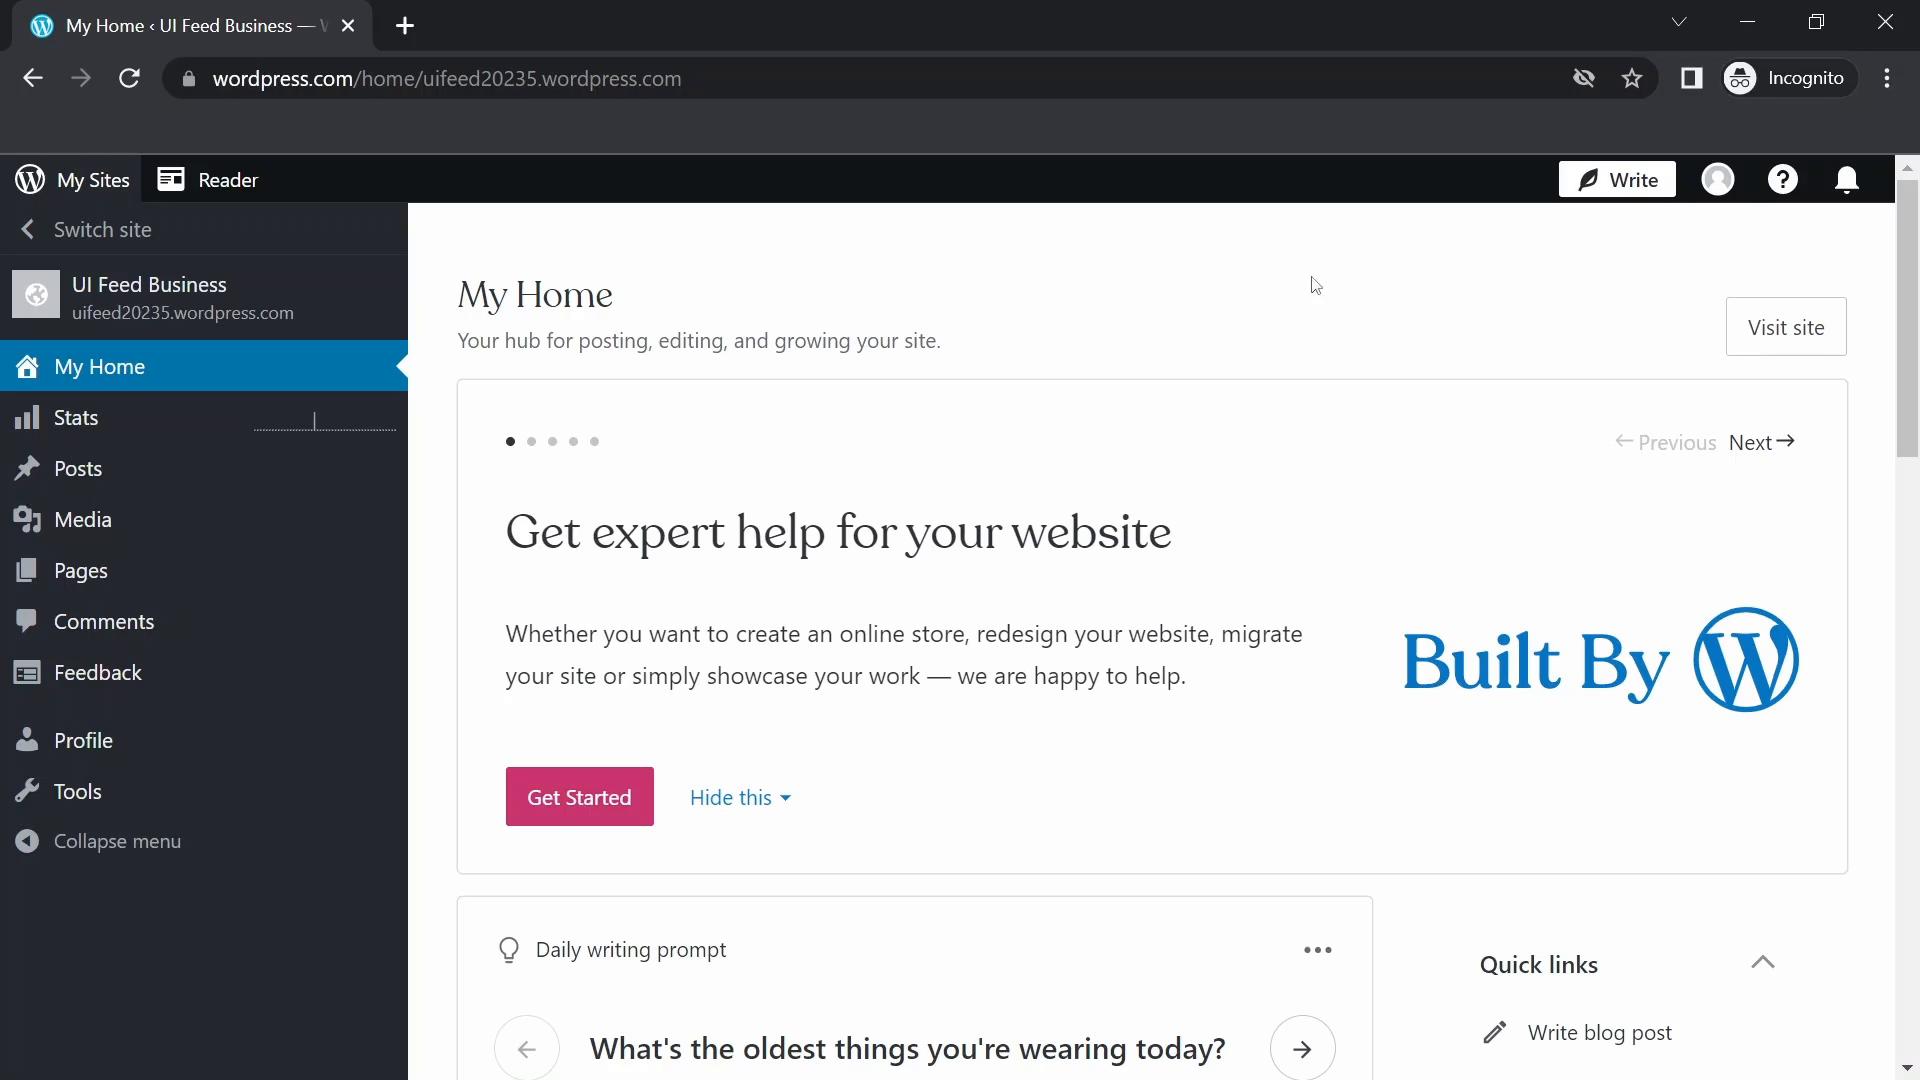Click the Write blog post link
1920x1080 pixels.
click(x=1600, y=1033)
